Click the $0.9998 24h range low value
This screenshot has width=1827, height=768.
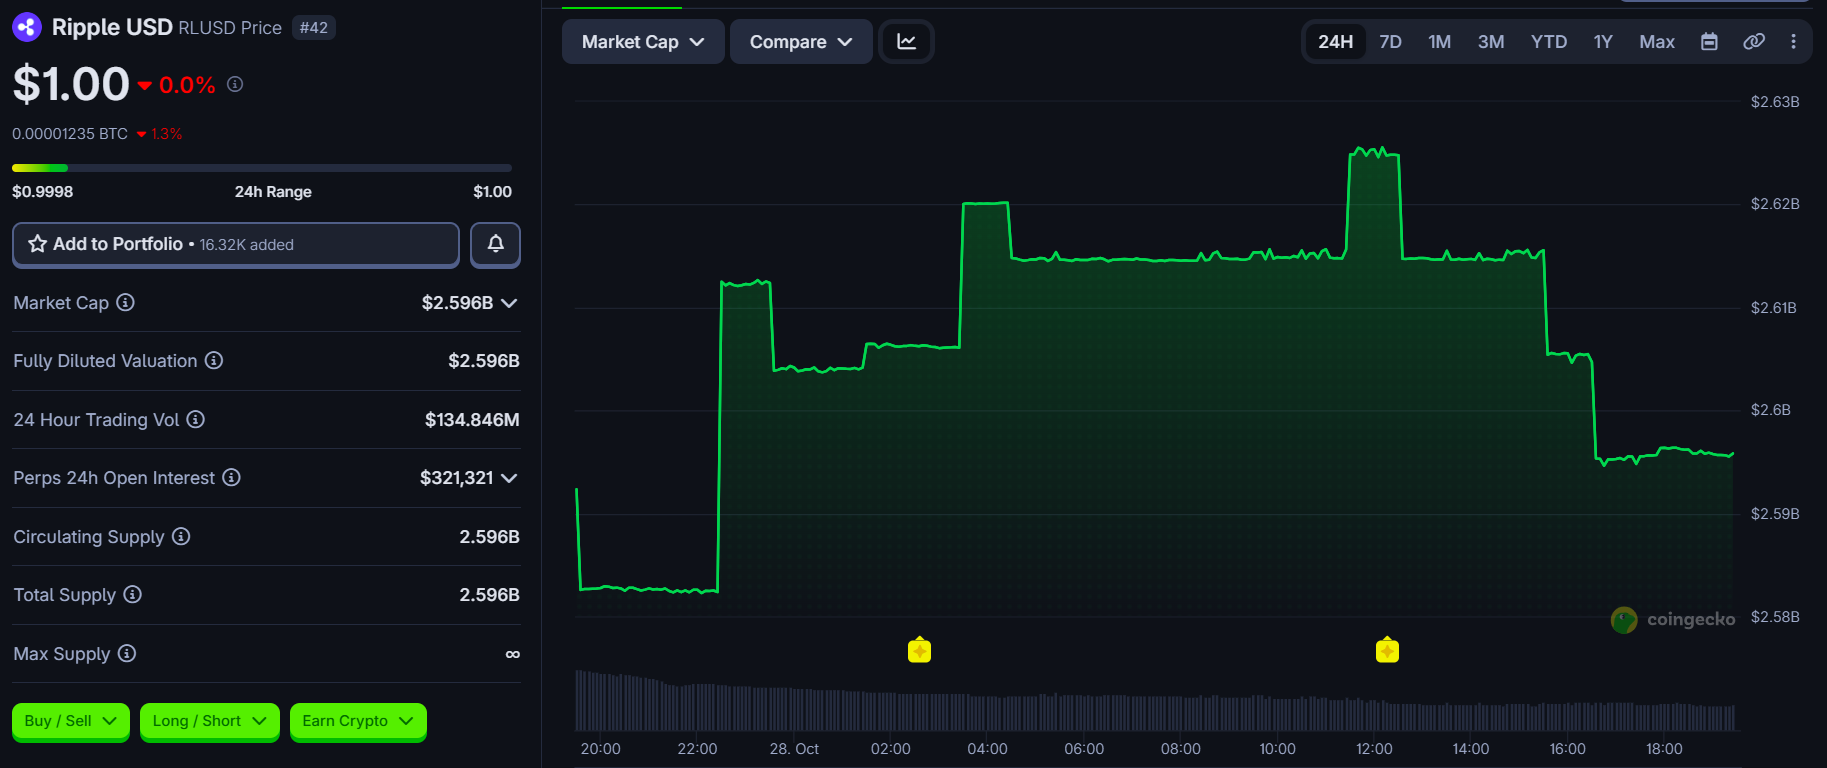pyautogui.click(x=42, y=192)
